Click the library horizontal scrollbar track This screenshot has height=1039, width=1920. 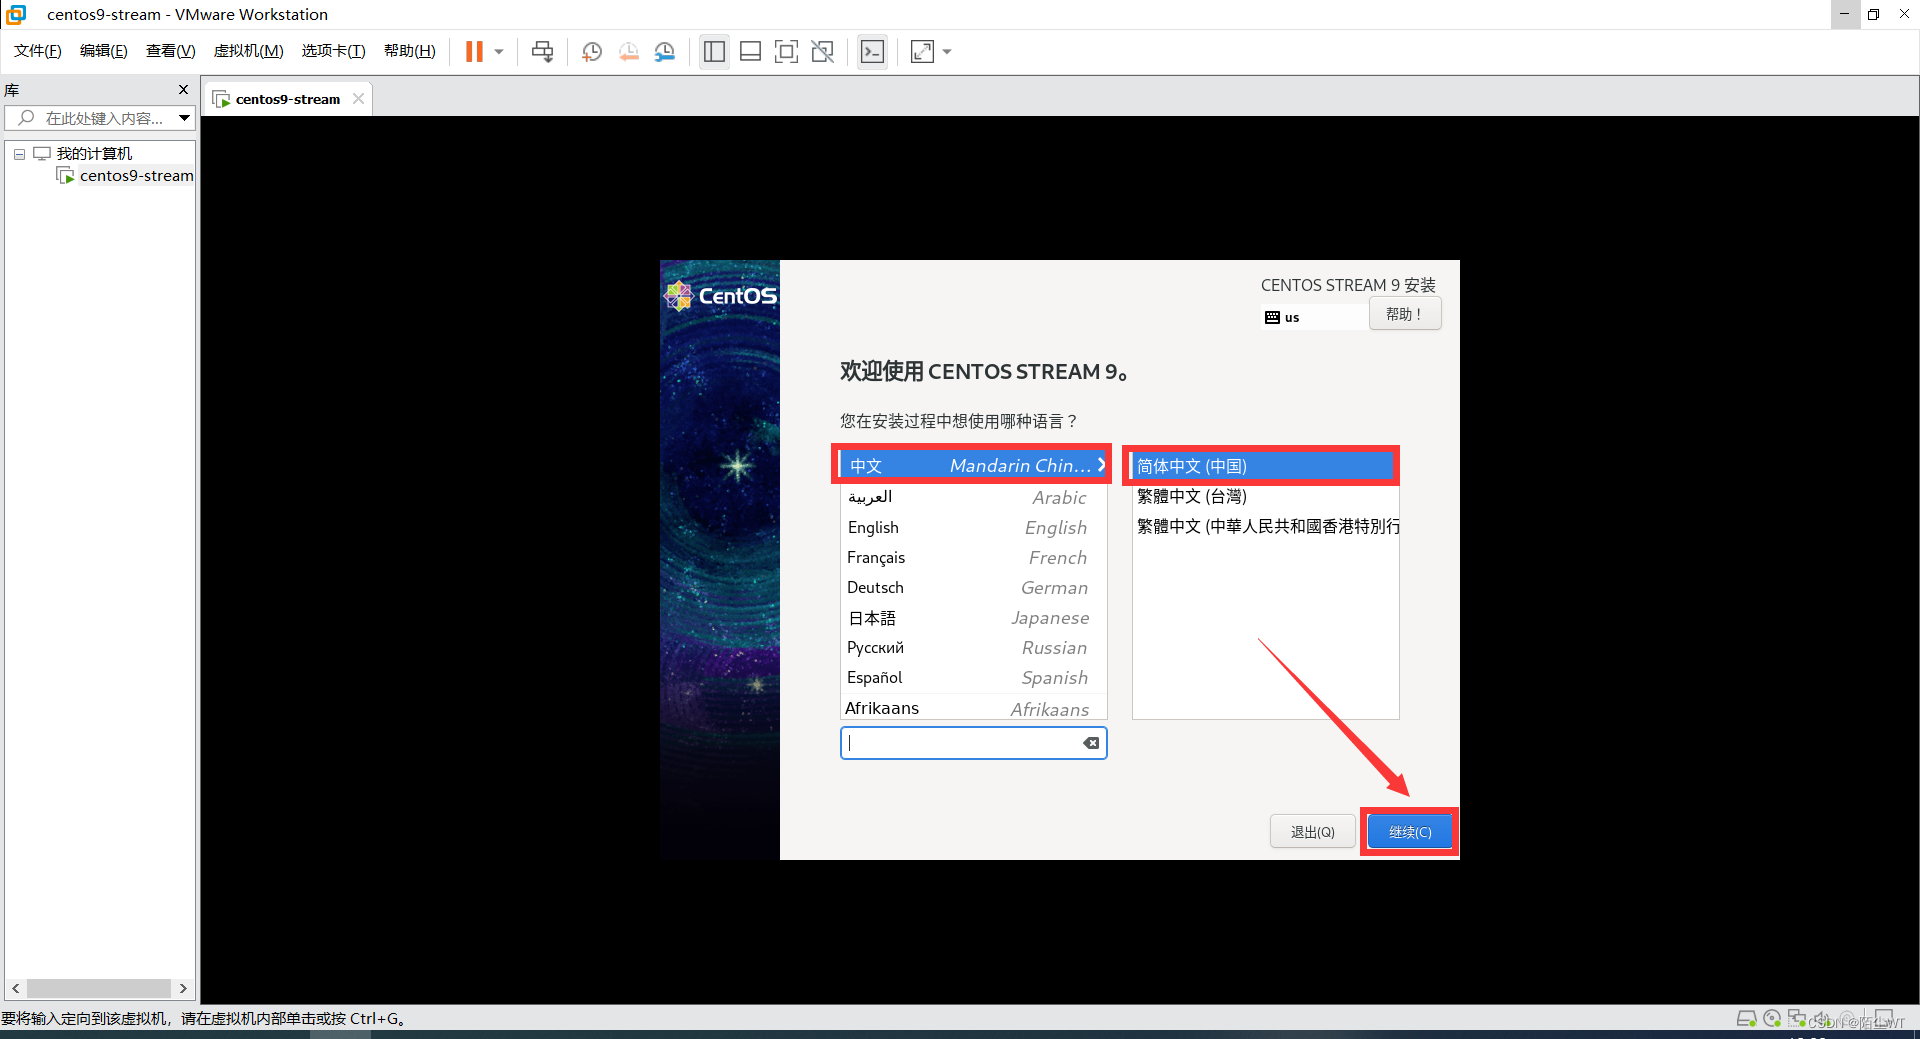point(99,988)
